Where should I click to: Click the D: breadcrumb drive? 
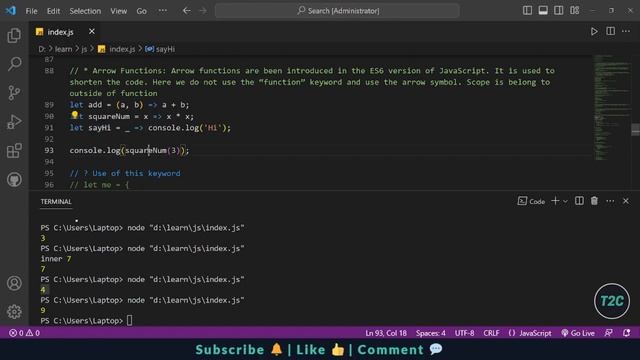click(42, 49)
